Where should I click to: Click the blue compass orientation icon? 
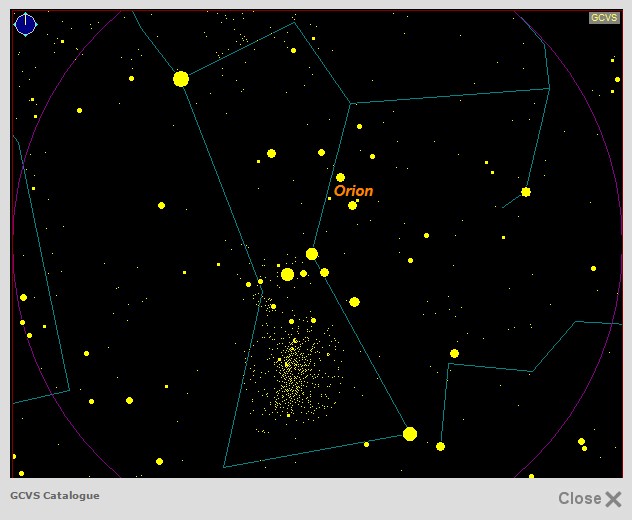coord(25,25)
